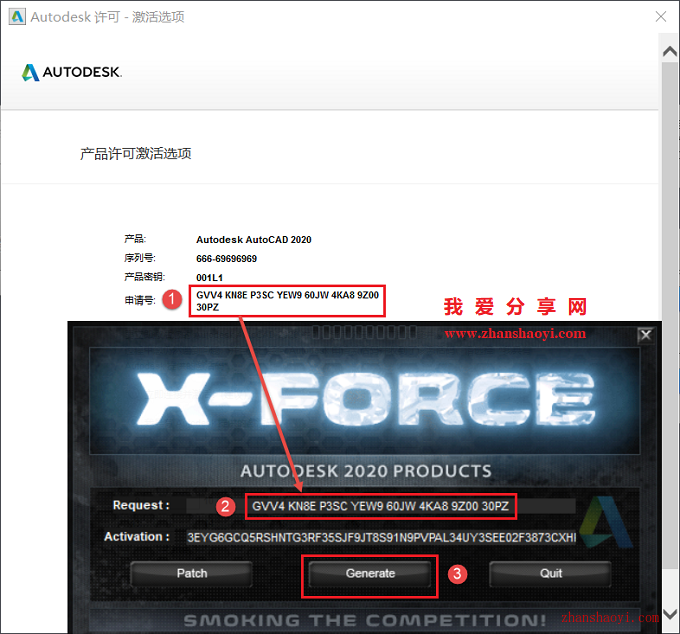Click the Autodesk logo in the header

[72, 72]
